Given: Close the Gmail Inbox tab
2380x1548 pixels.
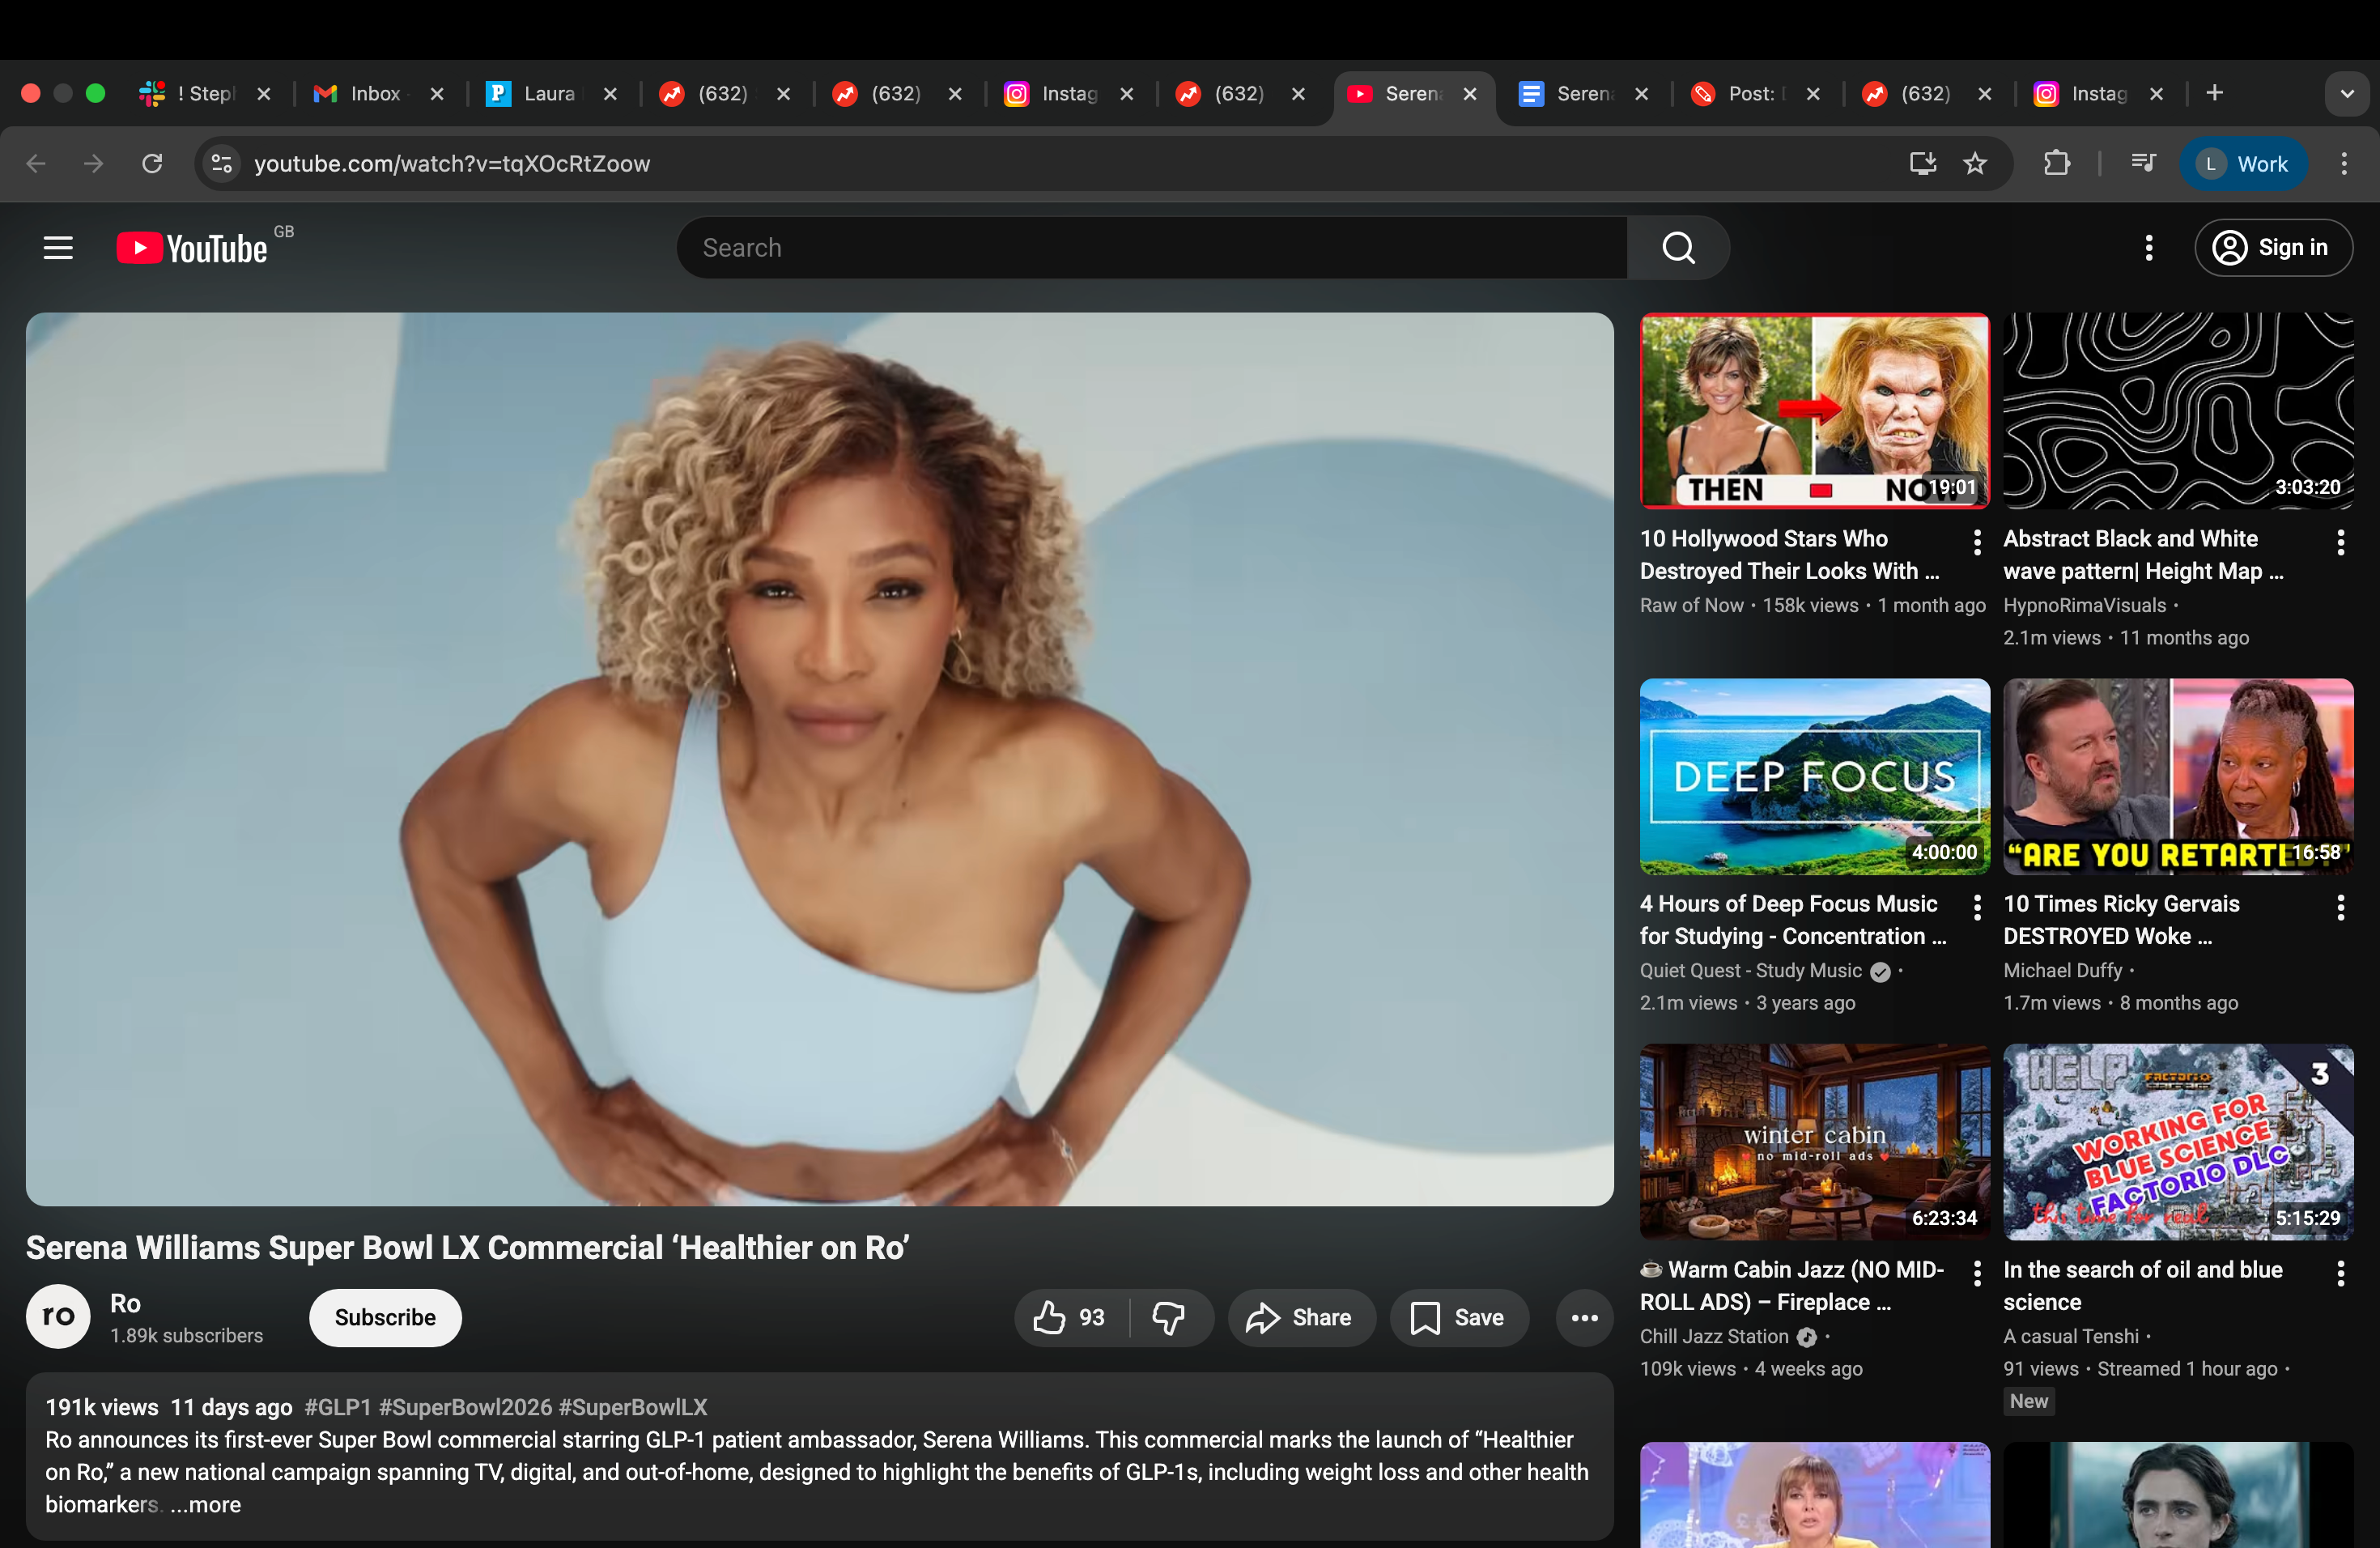Looking at the screenshot, I should pos(437,94).
